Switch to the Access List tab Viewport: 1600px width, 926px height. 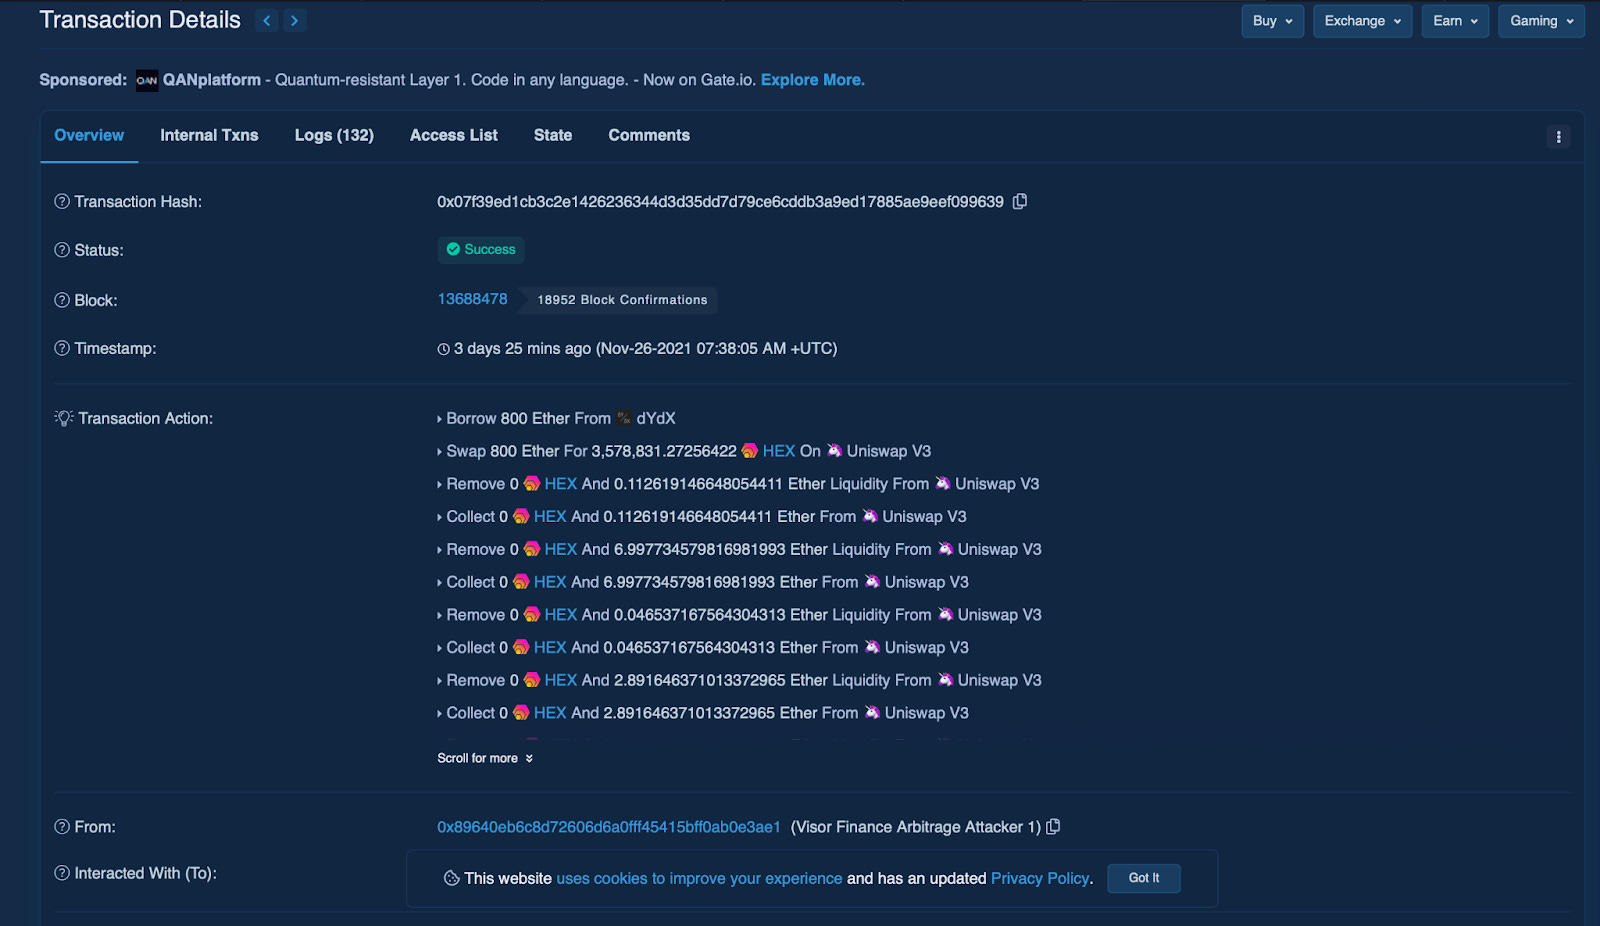click(454, 136)
